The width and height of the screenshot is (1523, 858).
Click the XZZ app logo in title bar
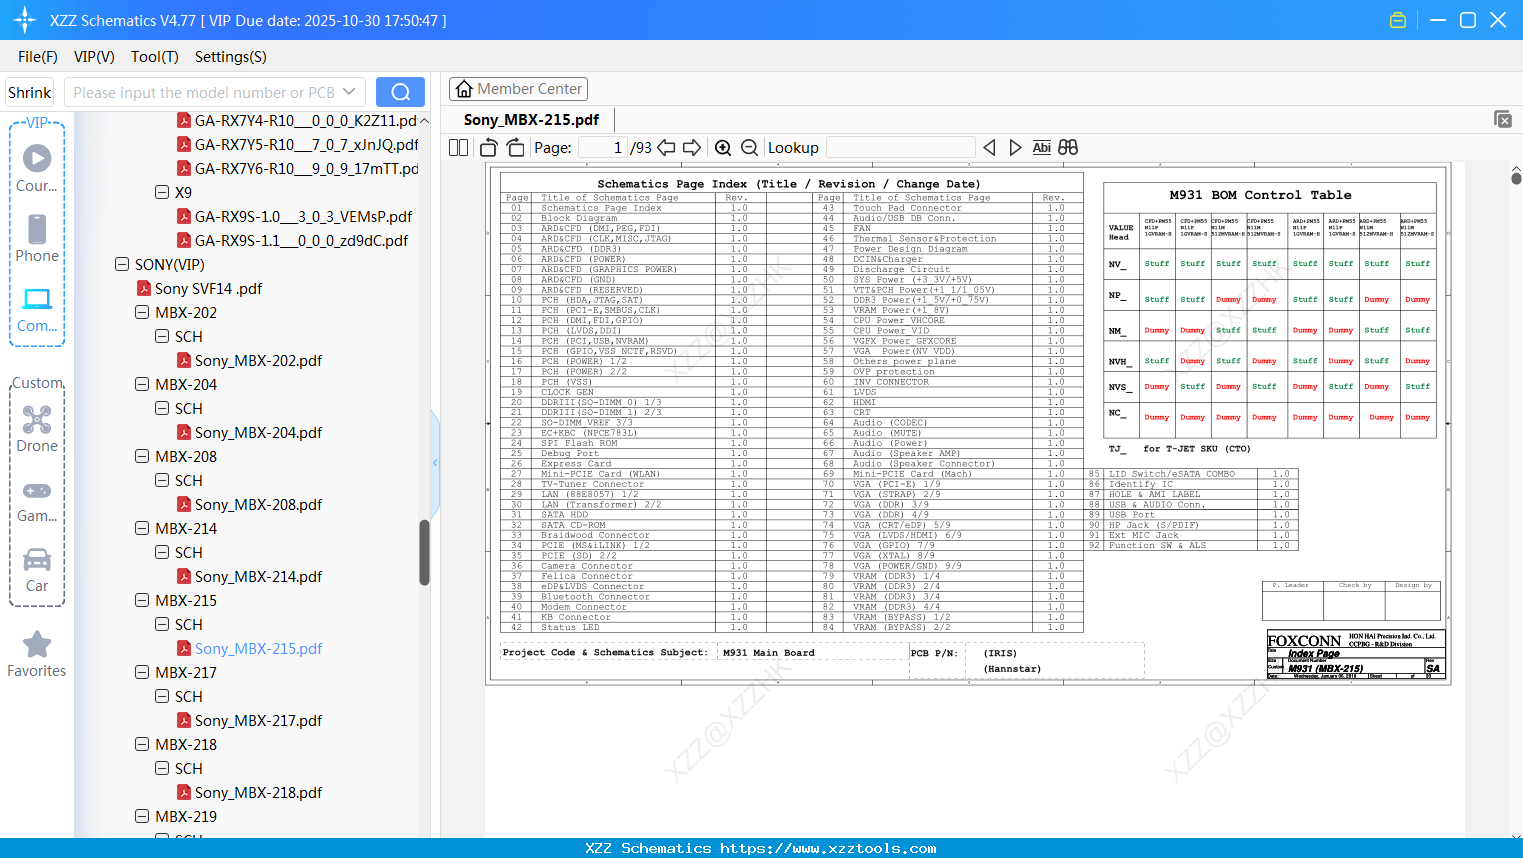click(25, 20)
